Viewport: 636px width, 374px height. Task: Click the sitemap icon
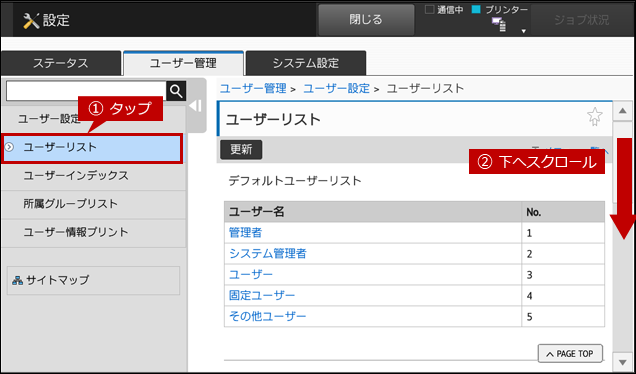coord(17,280)
